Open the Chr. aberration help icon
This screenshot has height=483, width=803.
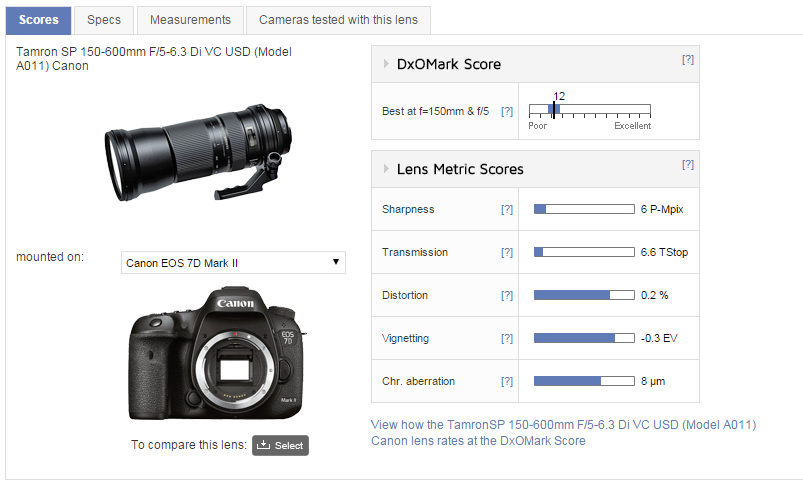click(506, 381)
